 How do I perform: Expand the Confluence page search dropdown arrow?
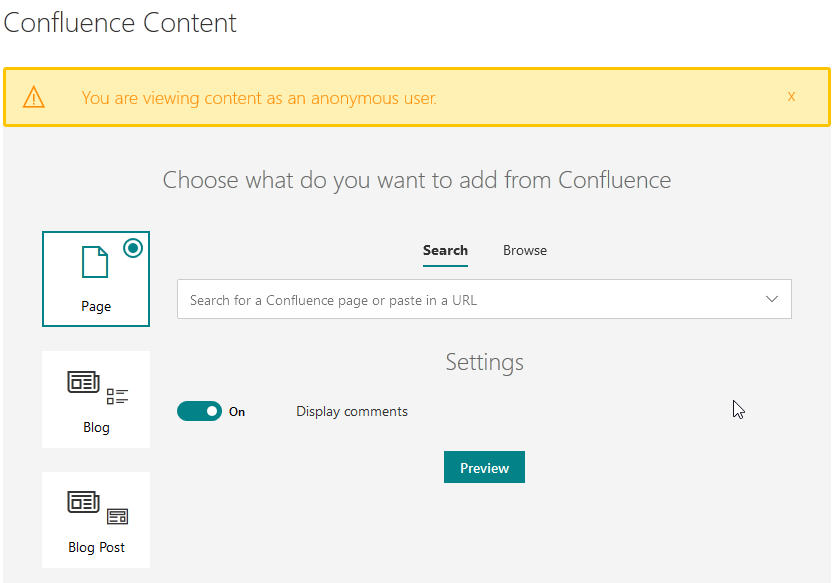(x=771, y=299)
